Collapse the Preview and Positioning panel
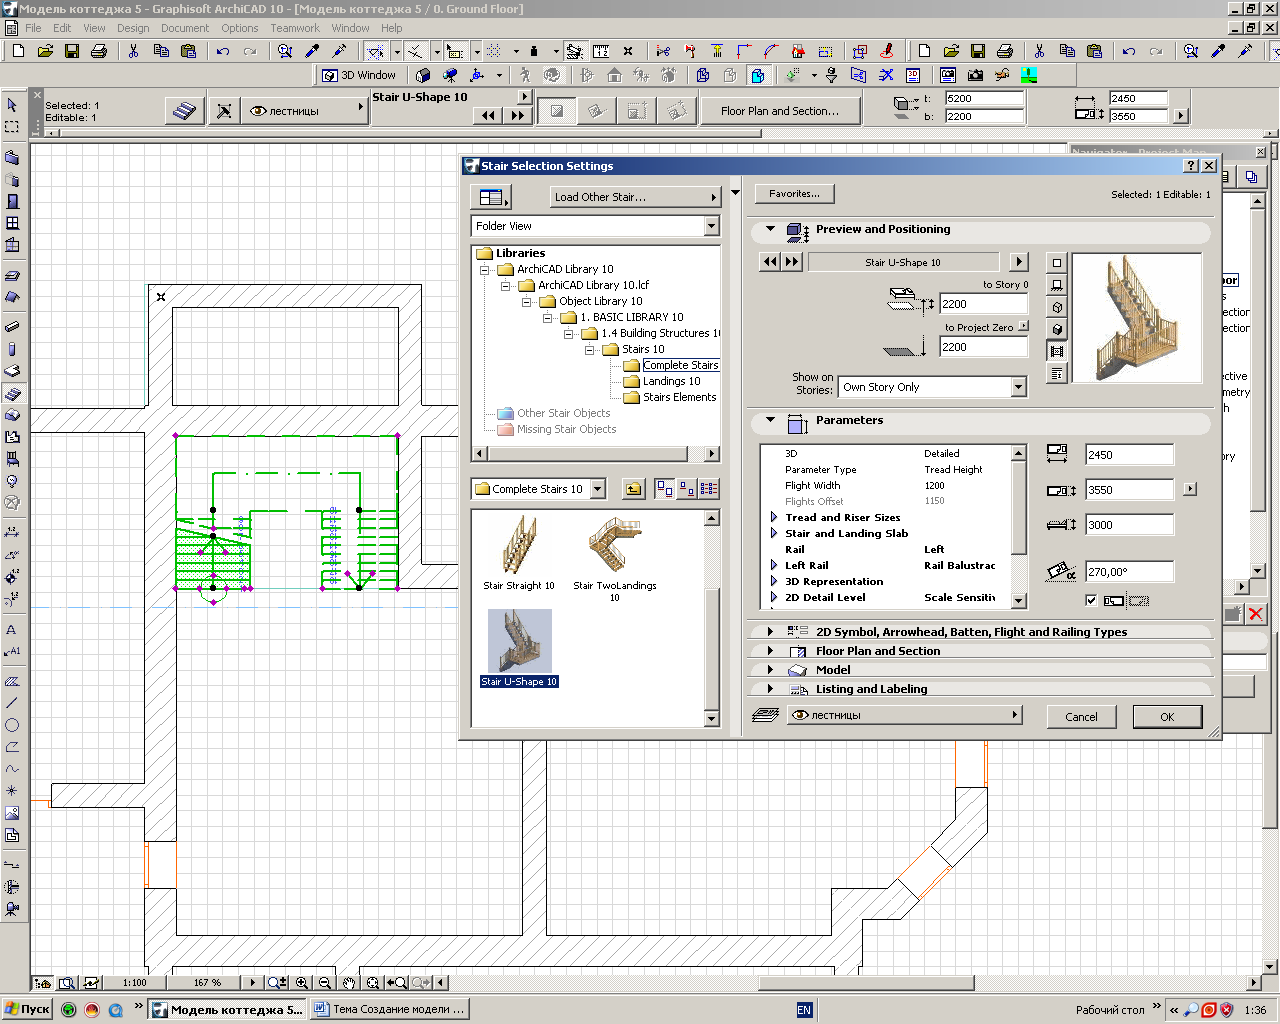Screen dimensions: 1280x1024 pyautogui.click(x=770, y=229)
